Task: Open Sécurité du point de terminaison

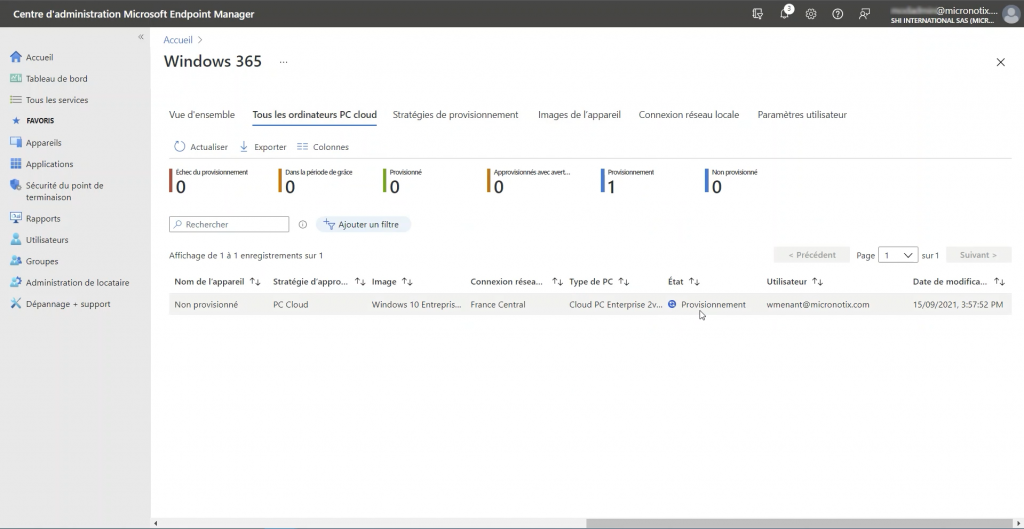Action: point(64,191)
